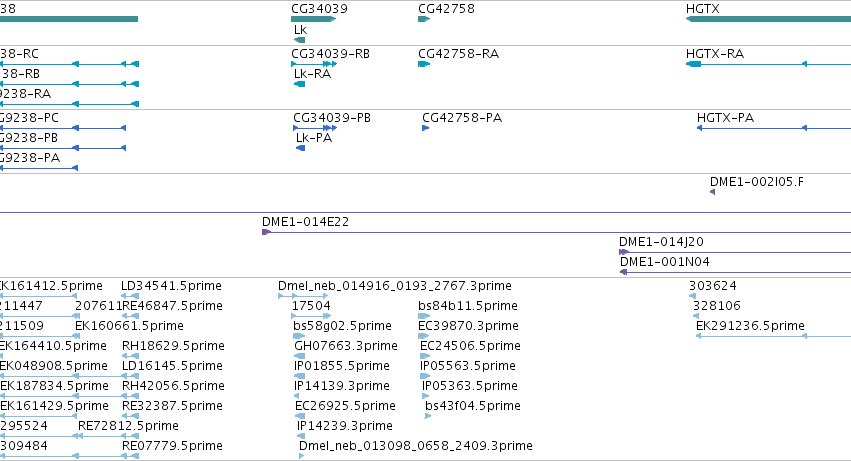The image size is (851, 461).
Task: Click the HGTX gene bar
Action: [769, 19]
